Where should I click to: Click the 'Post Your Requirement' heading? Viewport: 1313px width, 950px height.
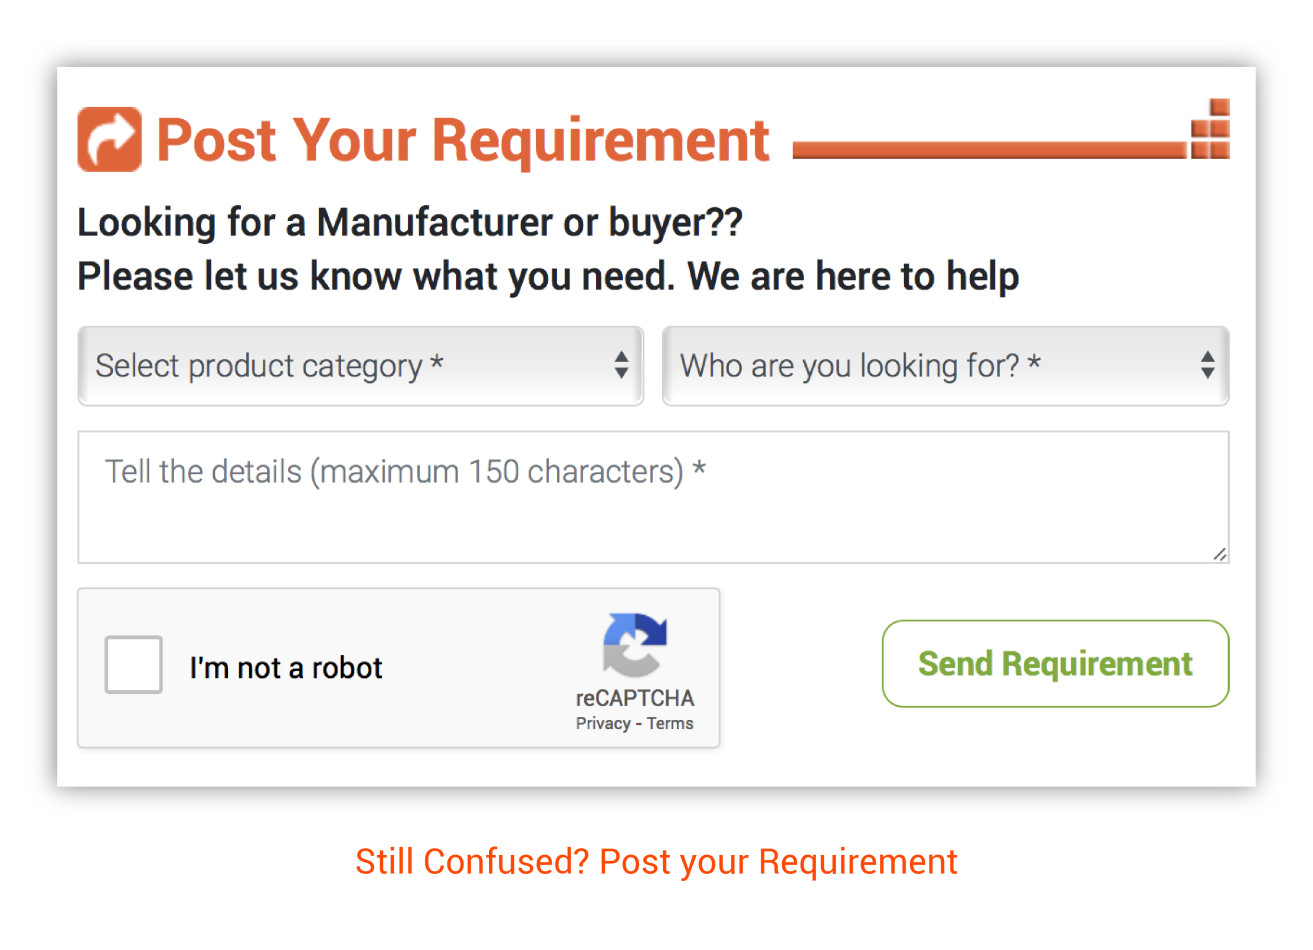(463, 140)
